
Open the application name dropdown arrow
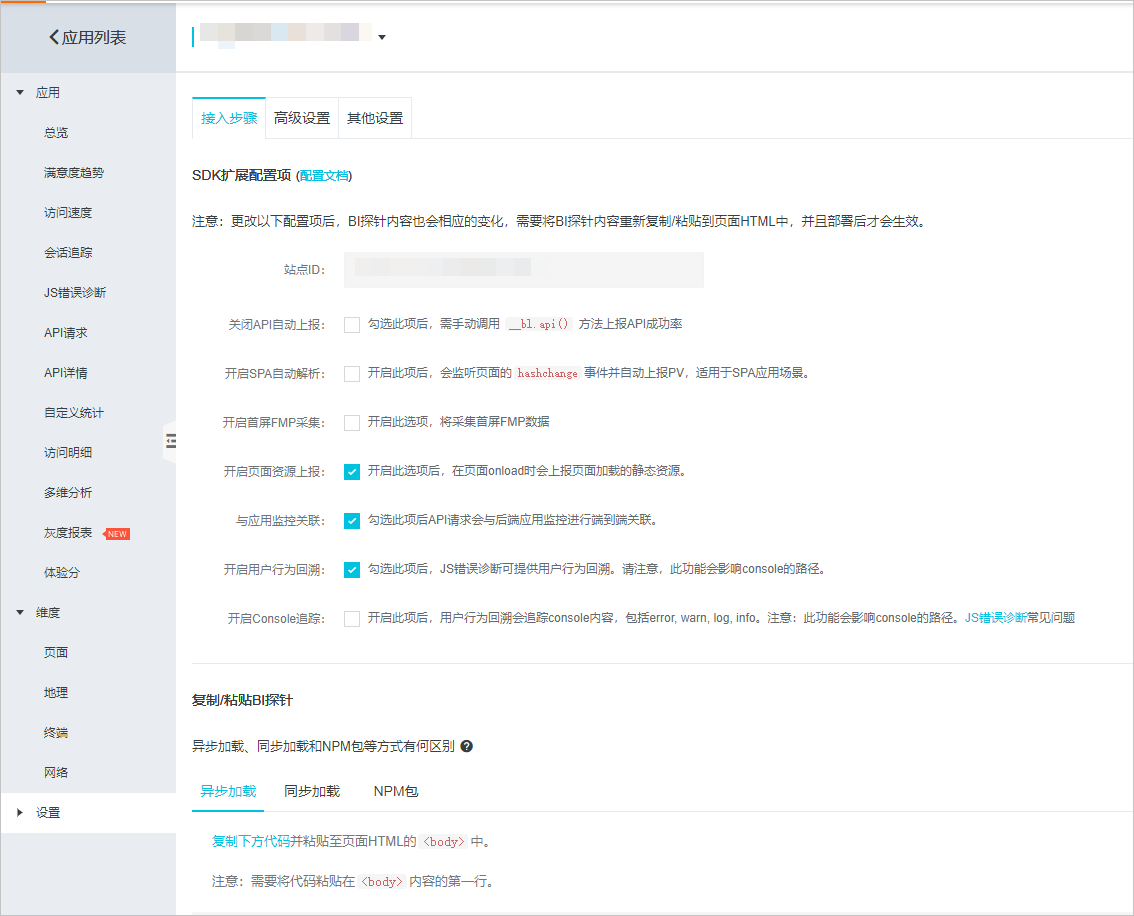tap(382, 38)
